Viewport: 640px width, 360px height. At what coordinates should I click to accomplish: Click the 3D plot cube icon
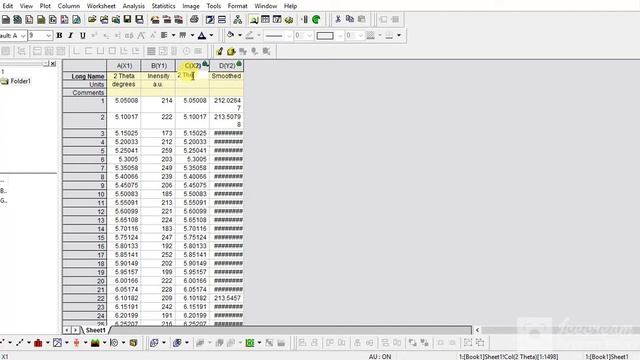(133, 343)
